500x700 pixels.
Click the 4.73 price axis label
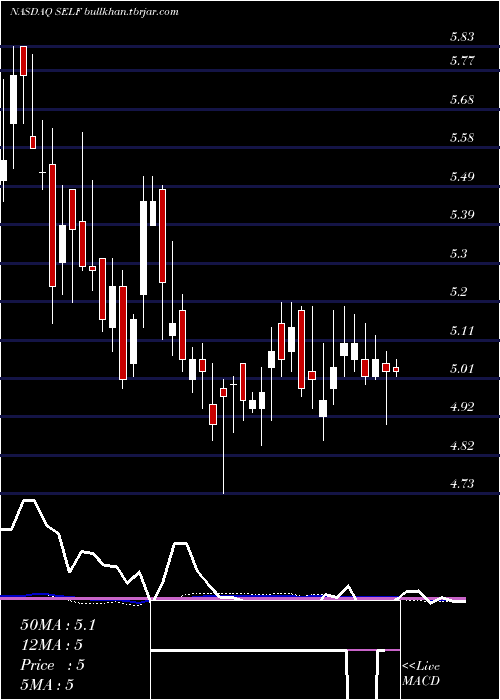(462, 483)
